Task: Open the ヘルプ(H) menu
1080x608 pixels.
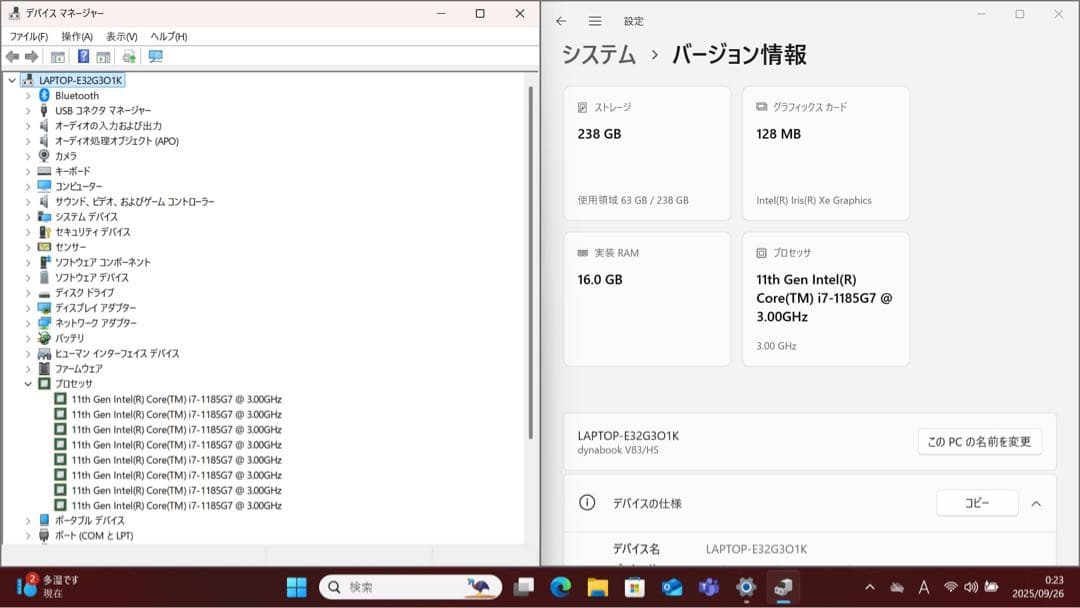Action: tap(169, 36)
